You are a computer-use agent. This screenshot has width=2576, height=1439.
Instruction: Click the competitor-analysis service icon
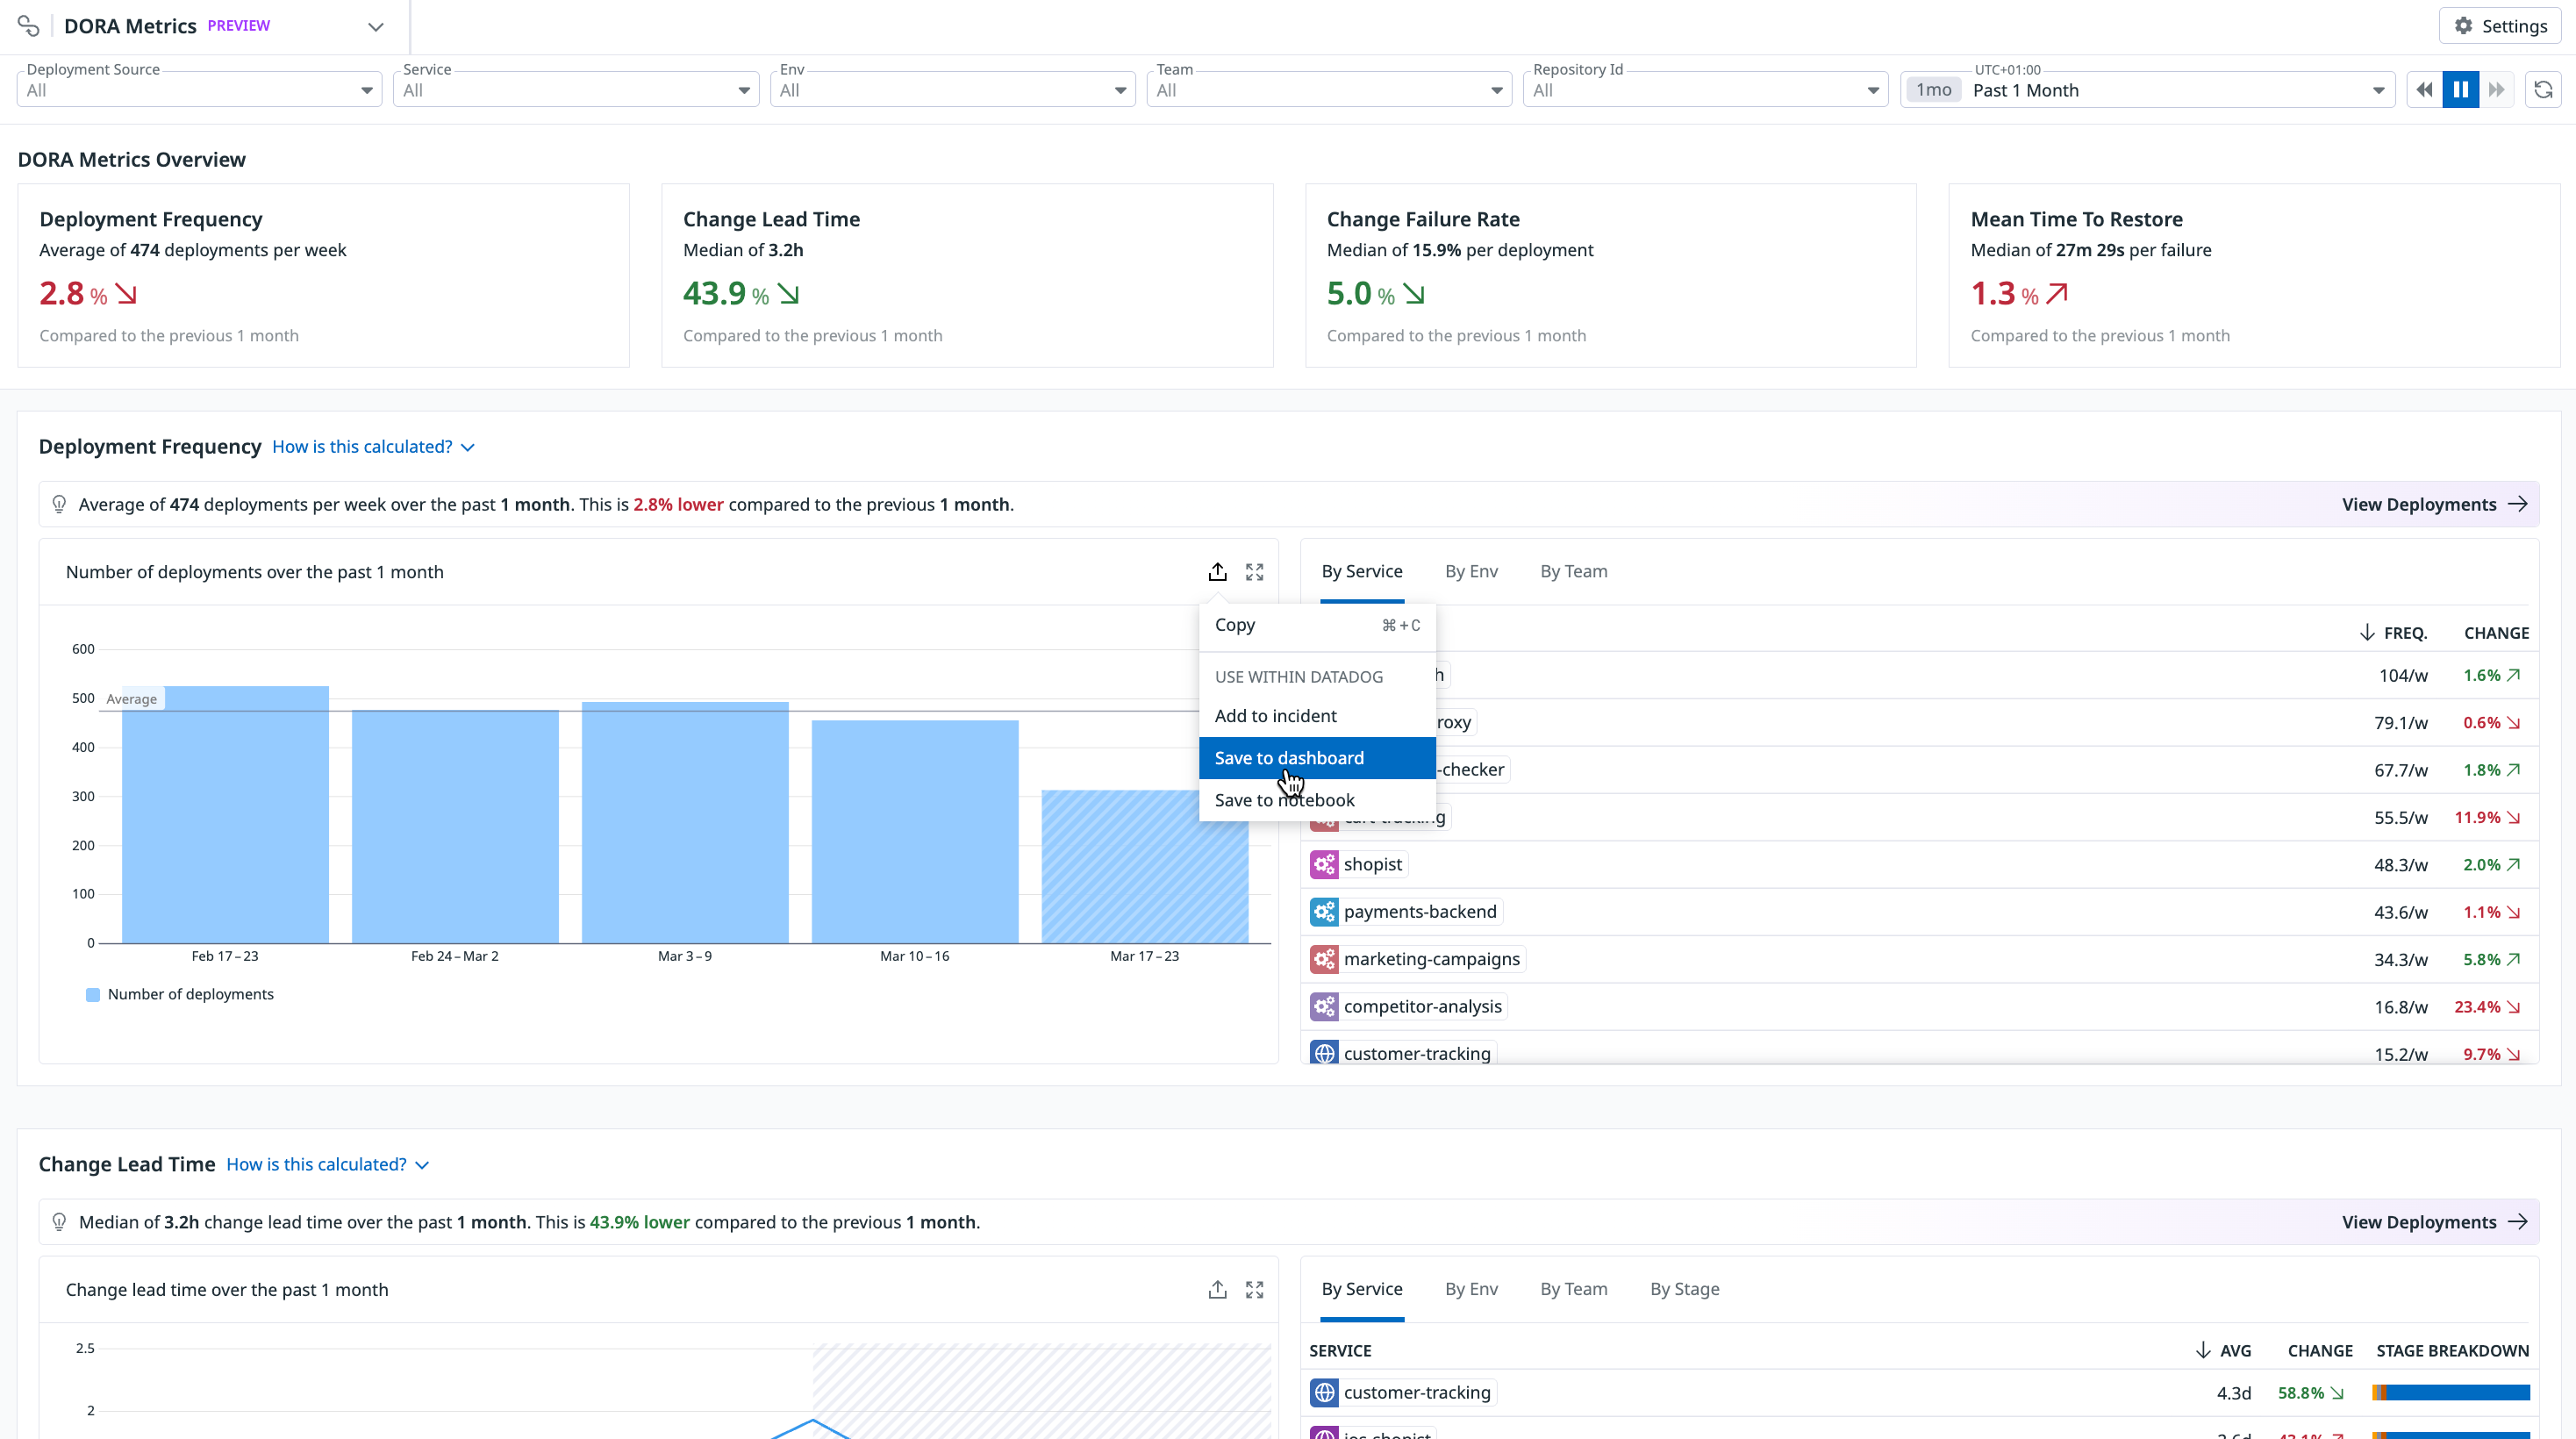tap(1324, 1006)
